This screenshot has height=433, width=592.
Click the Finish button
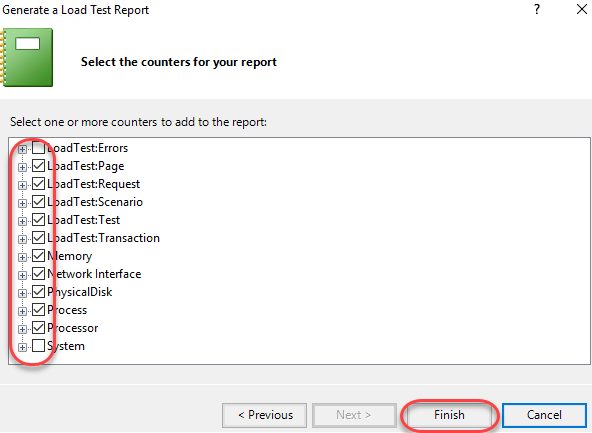449,415
